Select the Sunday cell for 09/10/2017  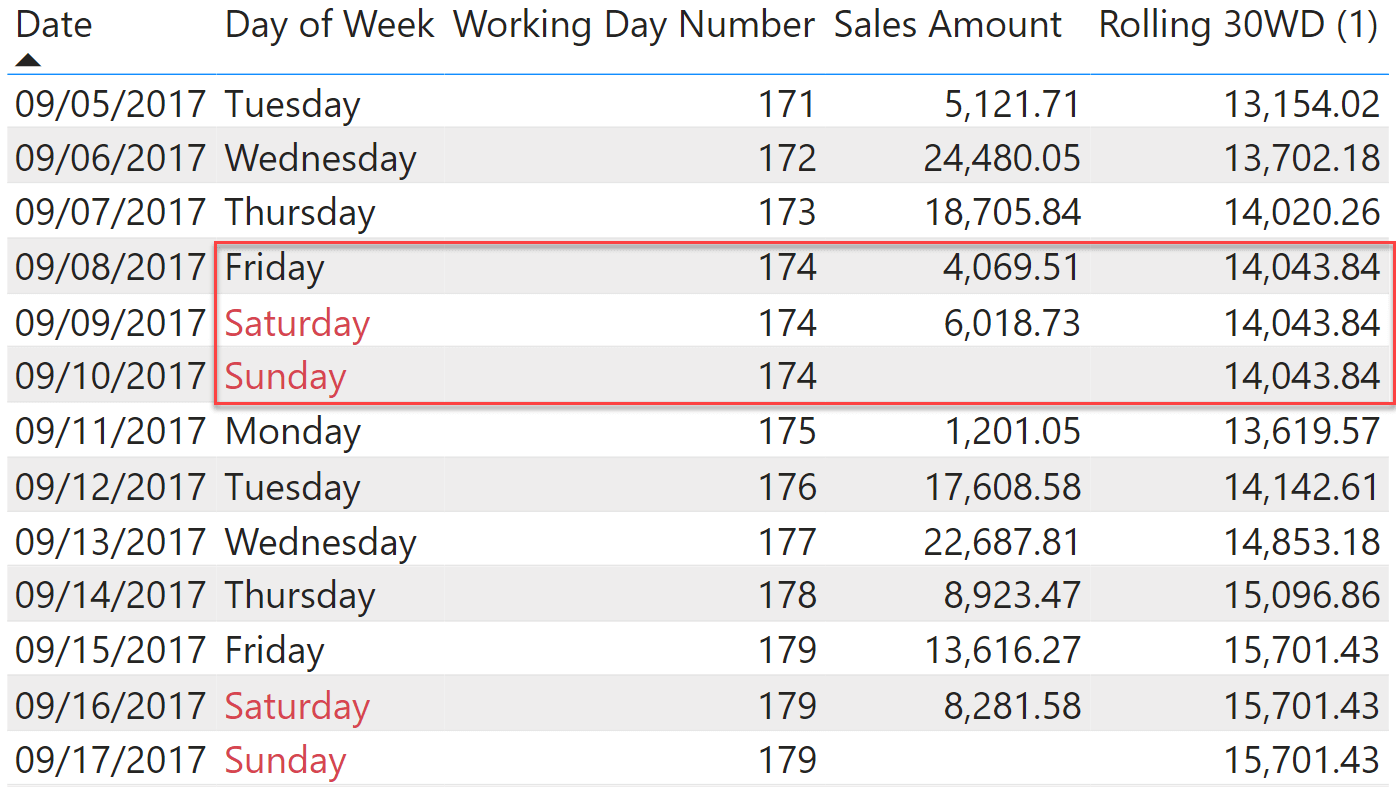click(285, 377)
